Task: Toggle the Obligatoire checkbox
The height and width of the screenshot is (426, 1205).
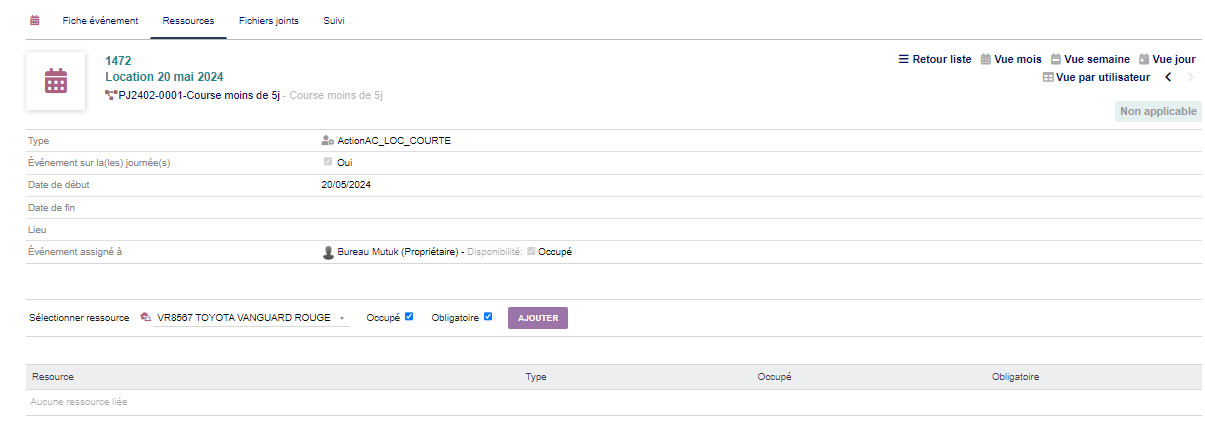Action: coord(488,317)
